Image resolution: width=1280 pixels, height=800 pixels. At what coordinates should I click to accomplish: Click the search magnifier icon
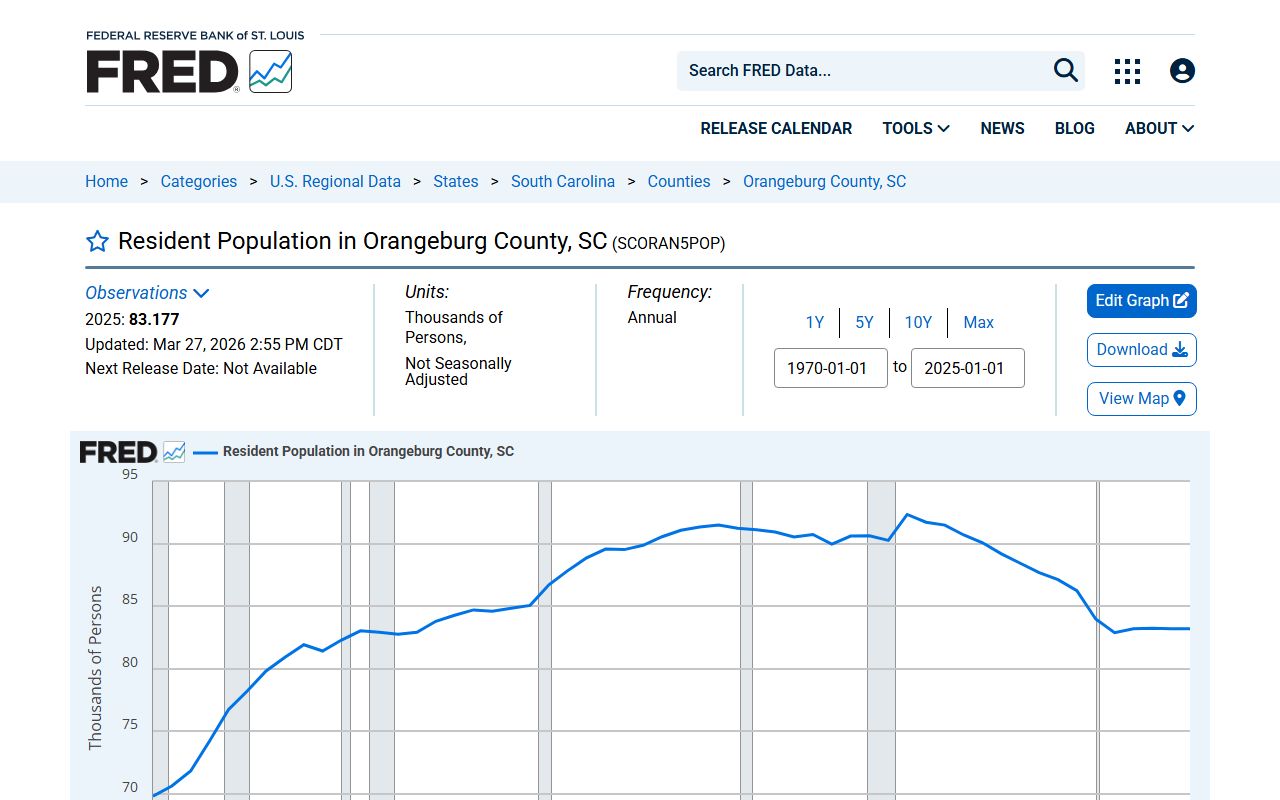click(1066, 70)
